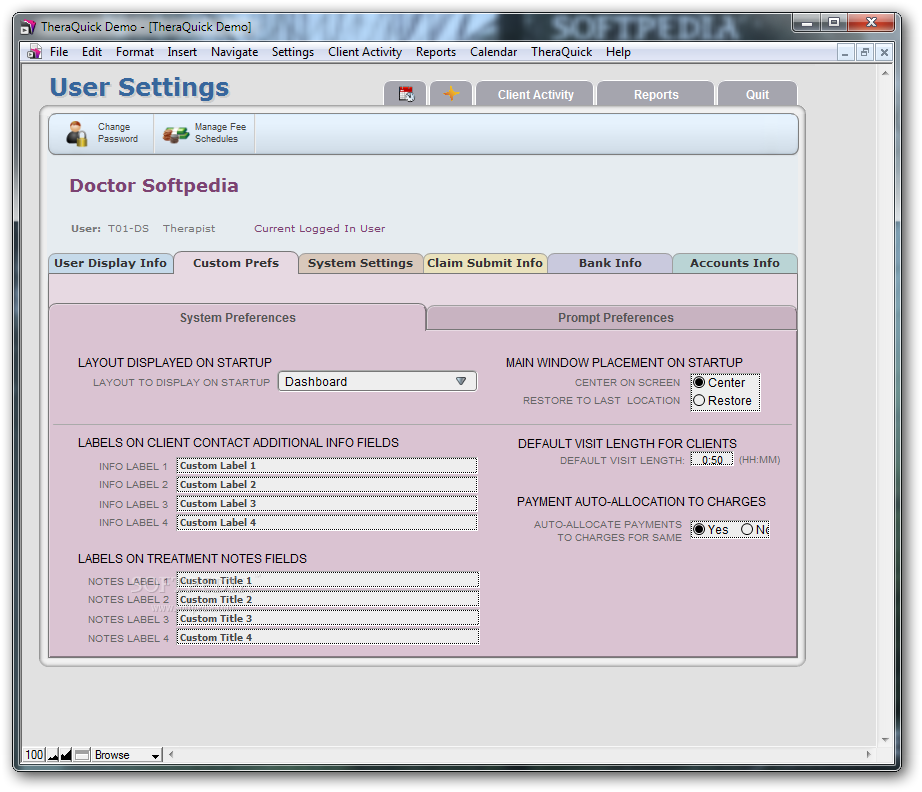The height and width of the screenshot is (792, 922).
Task: Select Center window placement radio
Action: click(x=699, y=382)
